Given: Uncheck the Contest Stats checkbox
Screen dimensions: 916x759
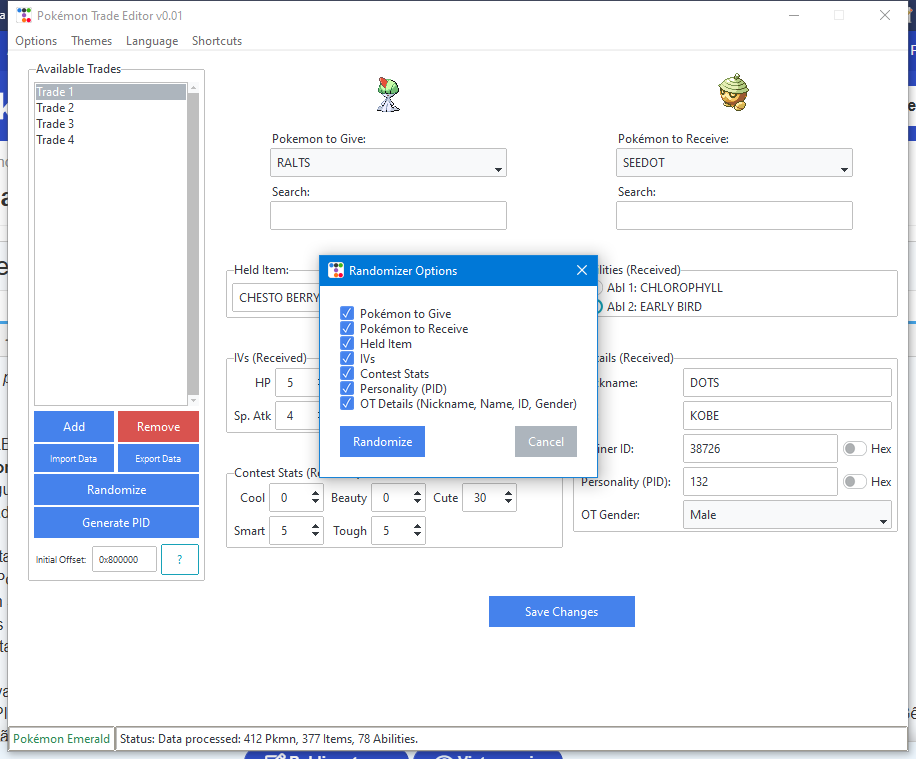Looking at the screenshot, I should 347,373.
